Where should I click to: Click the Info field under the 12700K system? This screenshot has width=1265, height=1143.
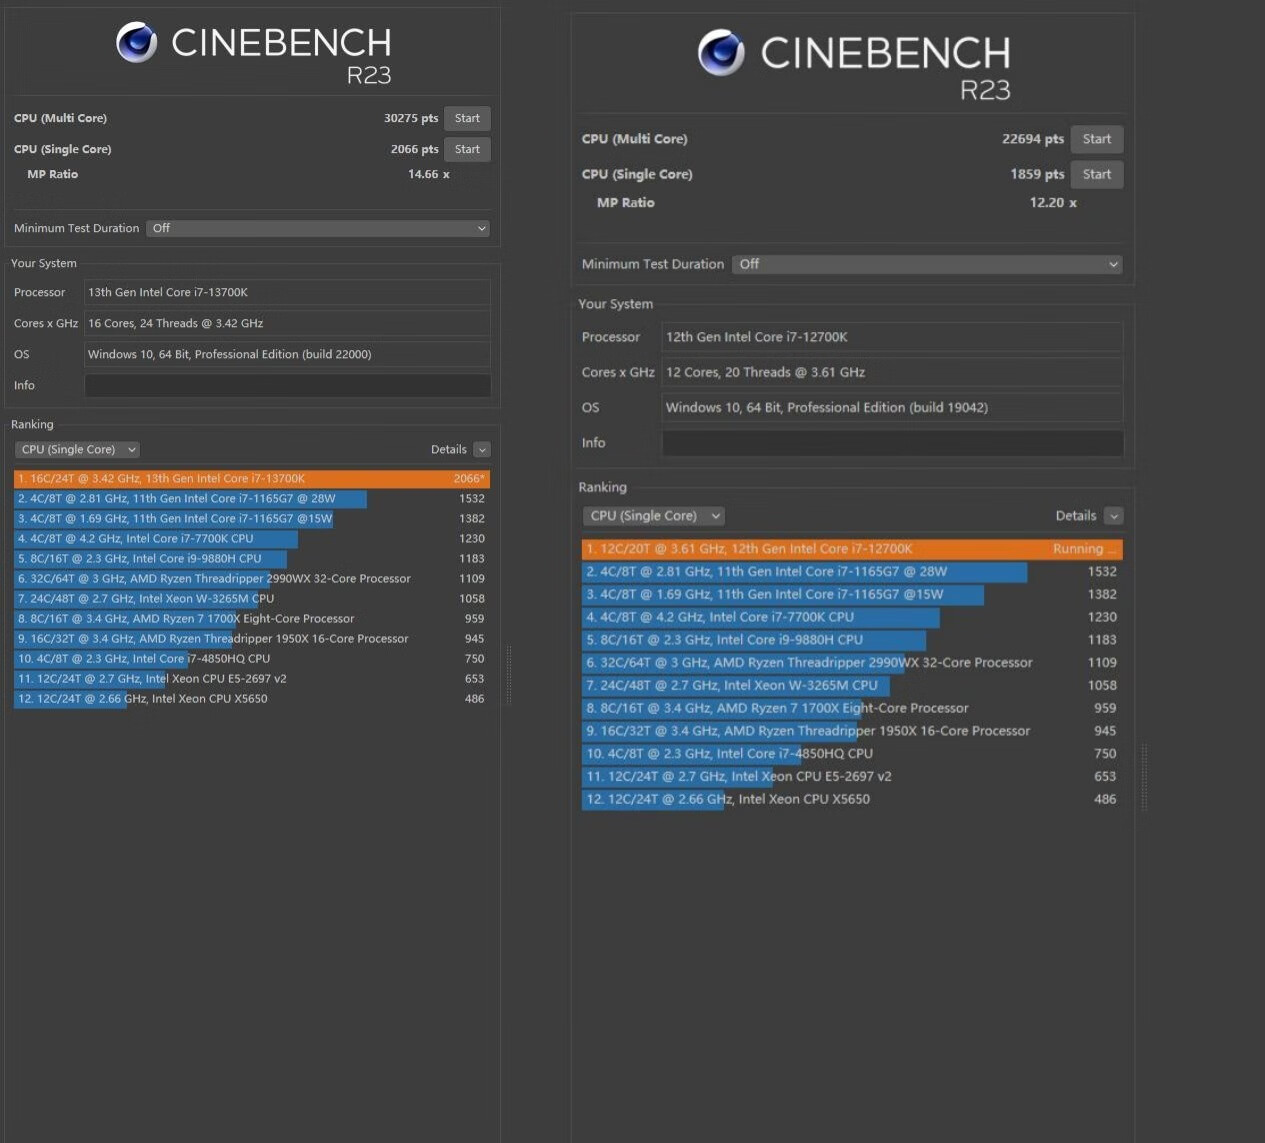tap(892, 443)
